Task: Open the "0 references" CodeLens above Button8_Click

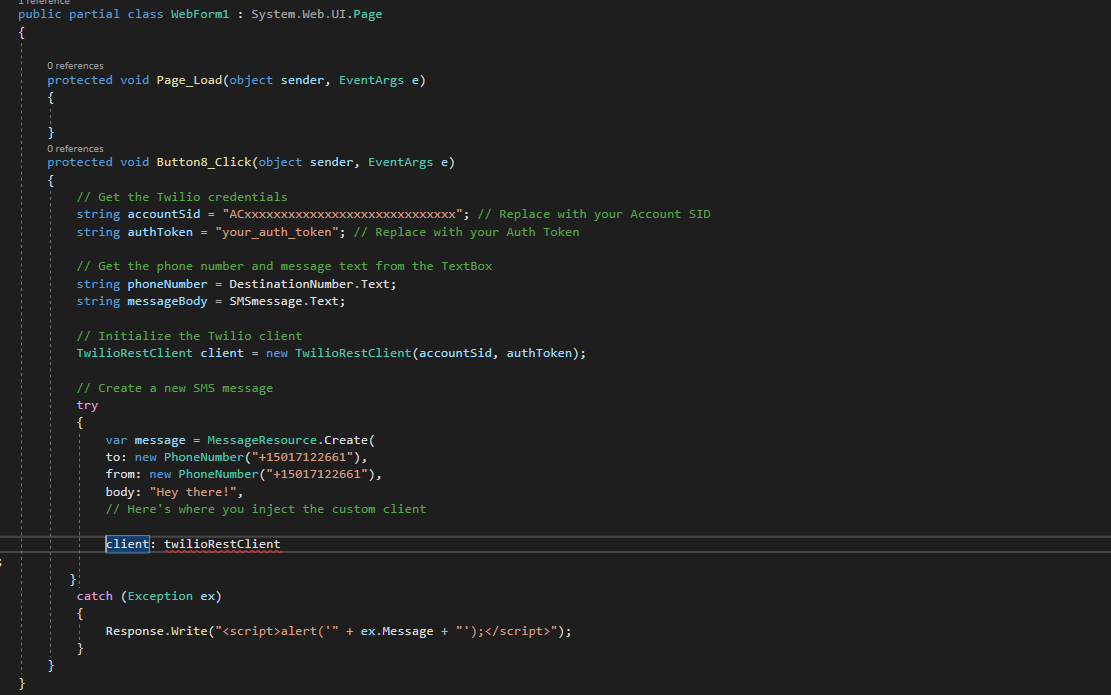Action: pos(75,148)
